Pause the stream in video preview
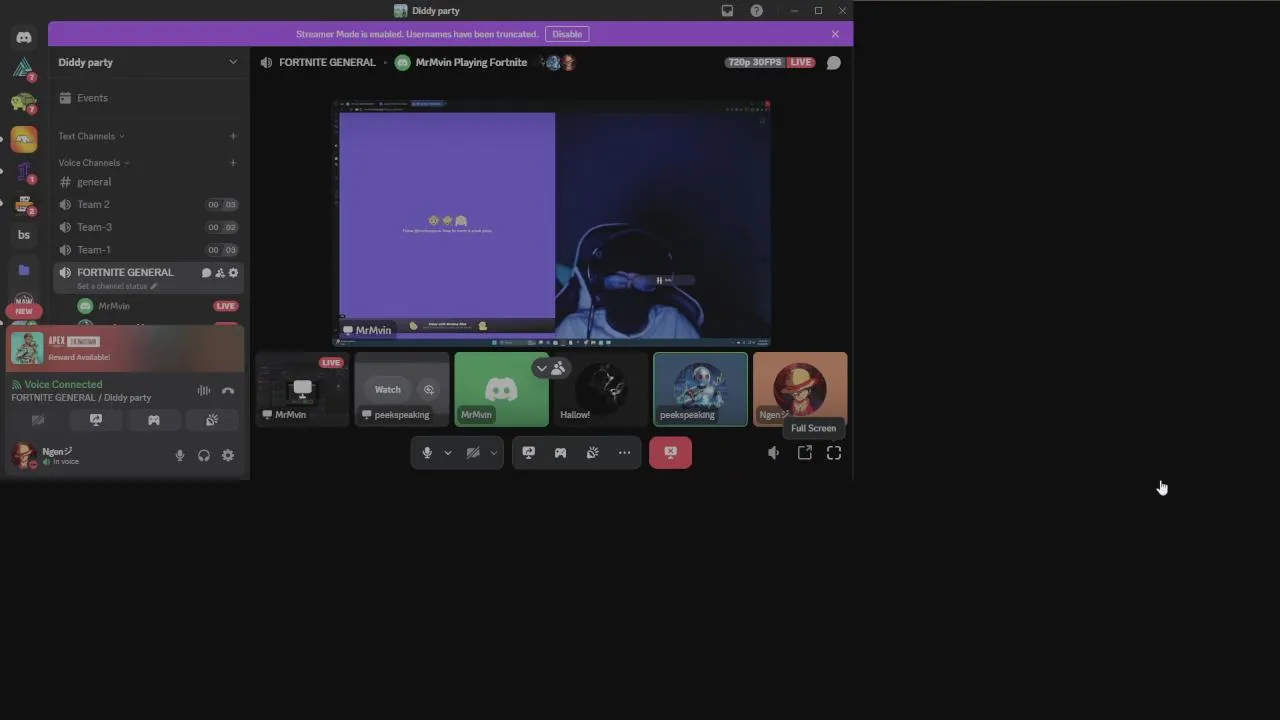This screenshot has height=720, width=1280. pyautogui.click(x=659, y=280)
